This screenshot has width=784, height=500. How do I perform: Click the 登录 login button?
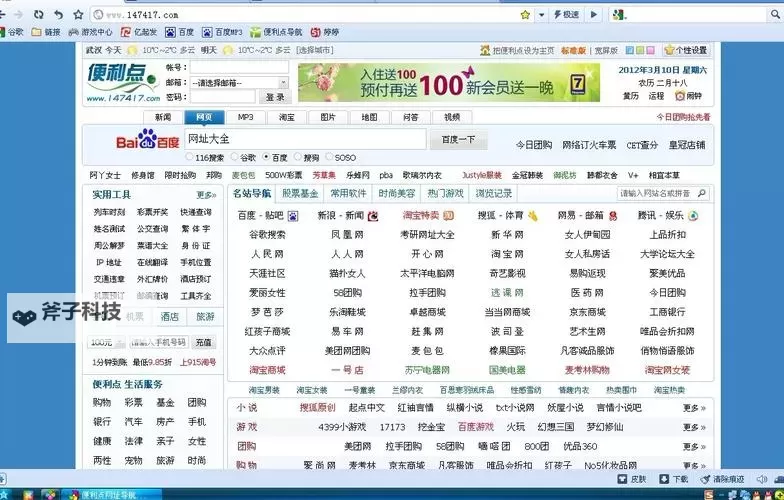pyautogui.click(x=275, y=97)
